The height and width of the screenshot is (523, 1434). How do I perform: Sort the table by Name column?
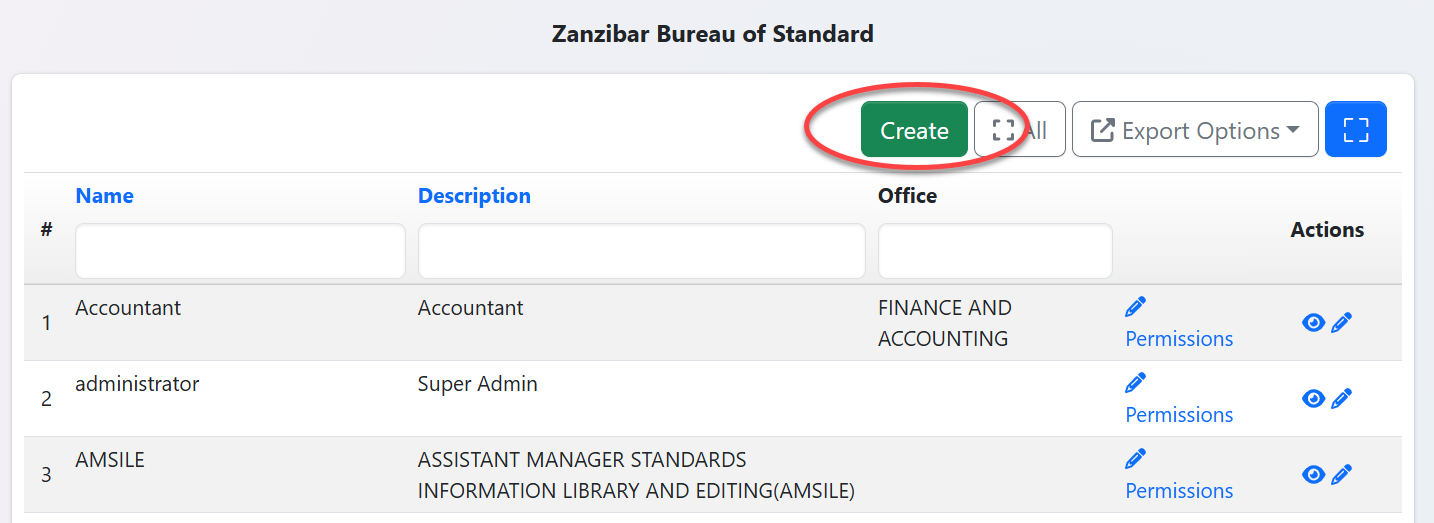[104, 196]
